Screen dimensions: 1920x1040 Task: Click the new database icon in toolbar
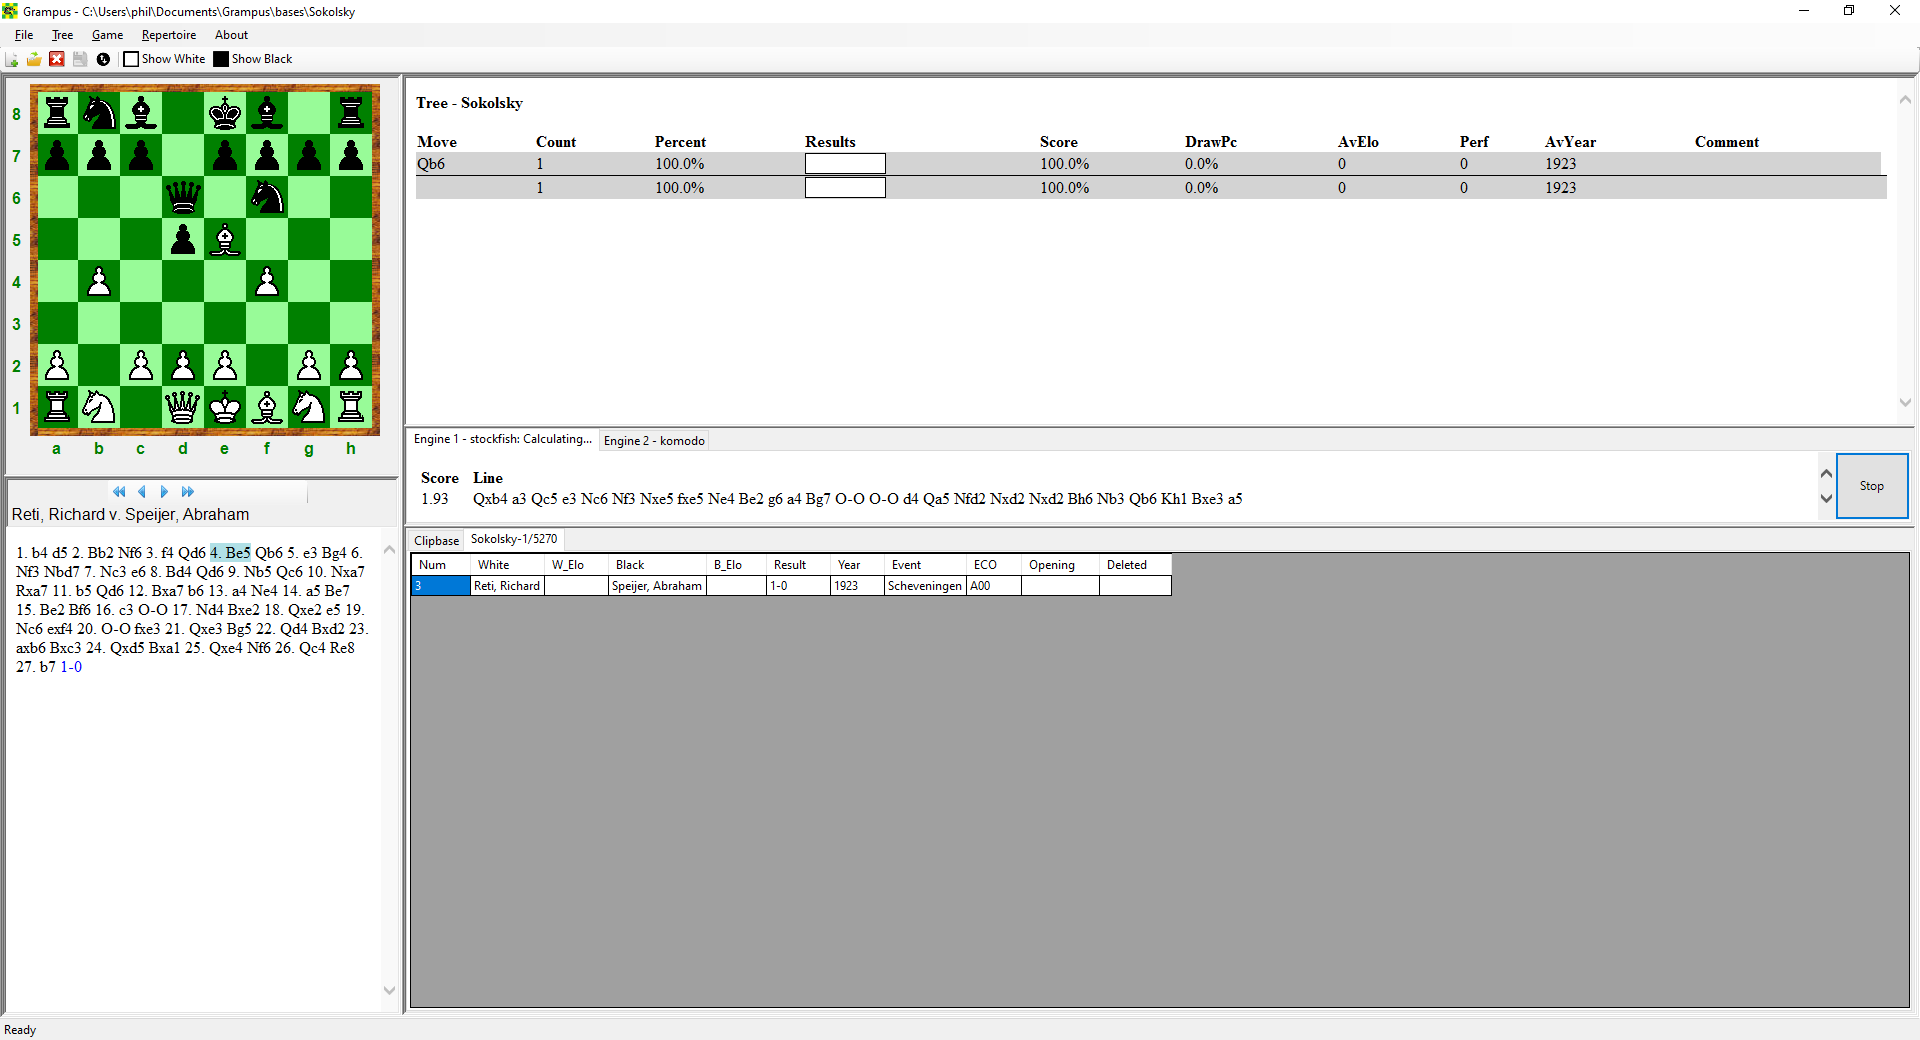point(12,59)
